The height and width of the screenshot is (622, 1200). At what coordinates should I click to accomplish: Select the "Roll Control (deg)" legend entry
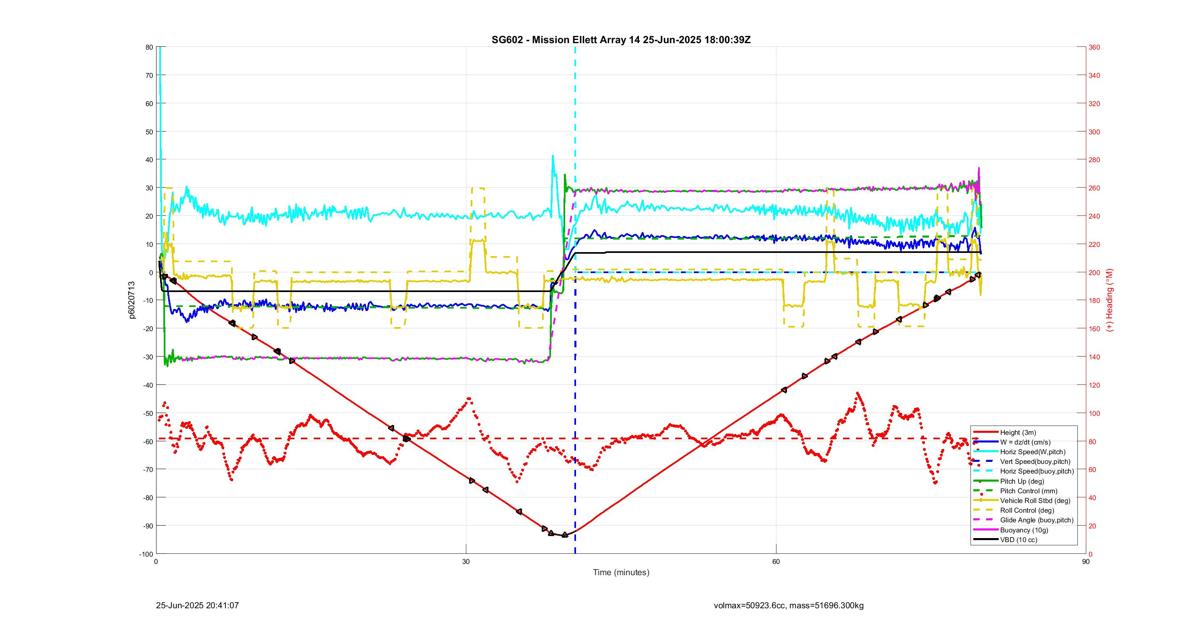[1028, 511]
